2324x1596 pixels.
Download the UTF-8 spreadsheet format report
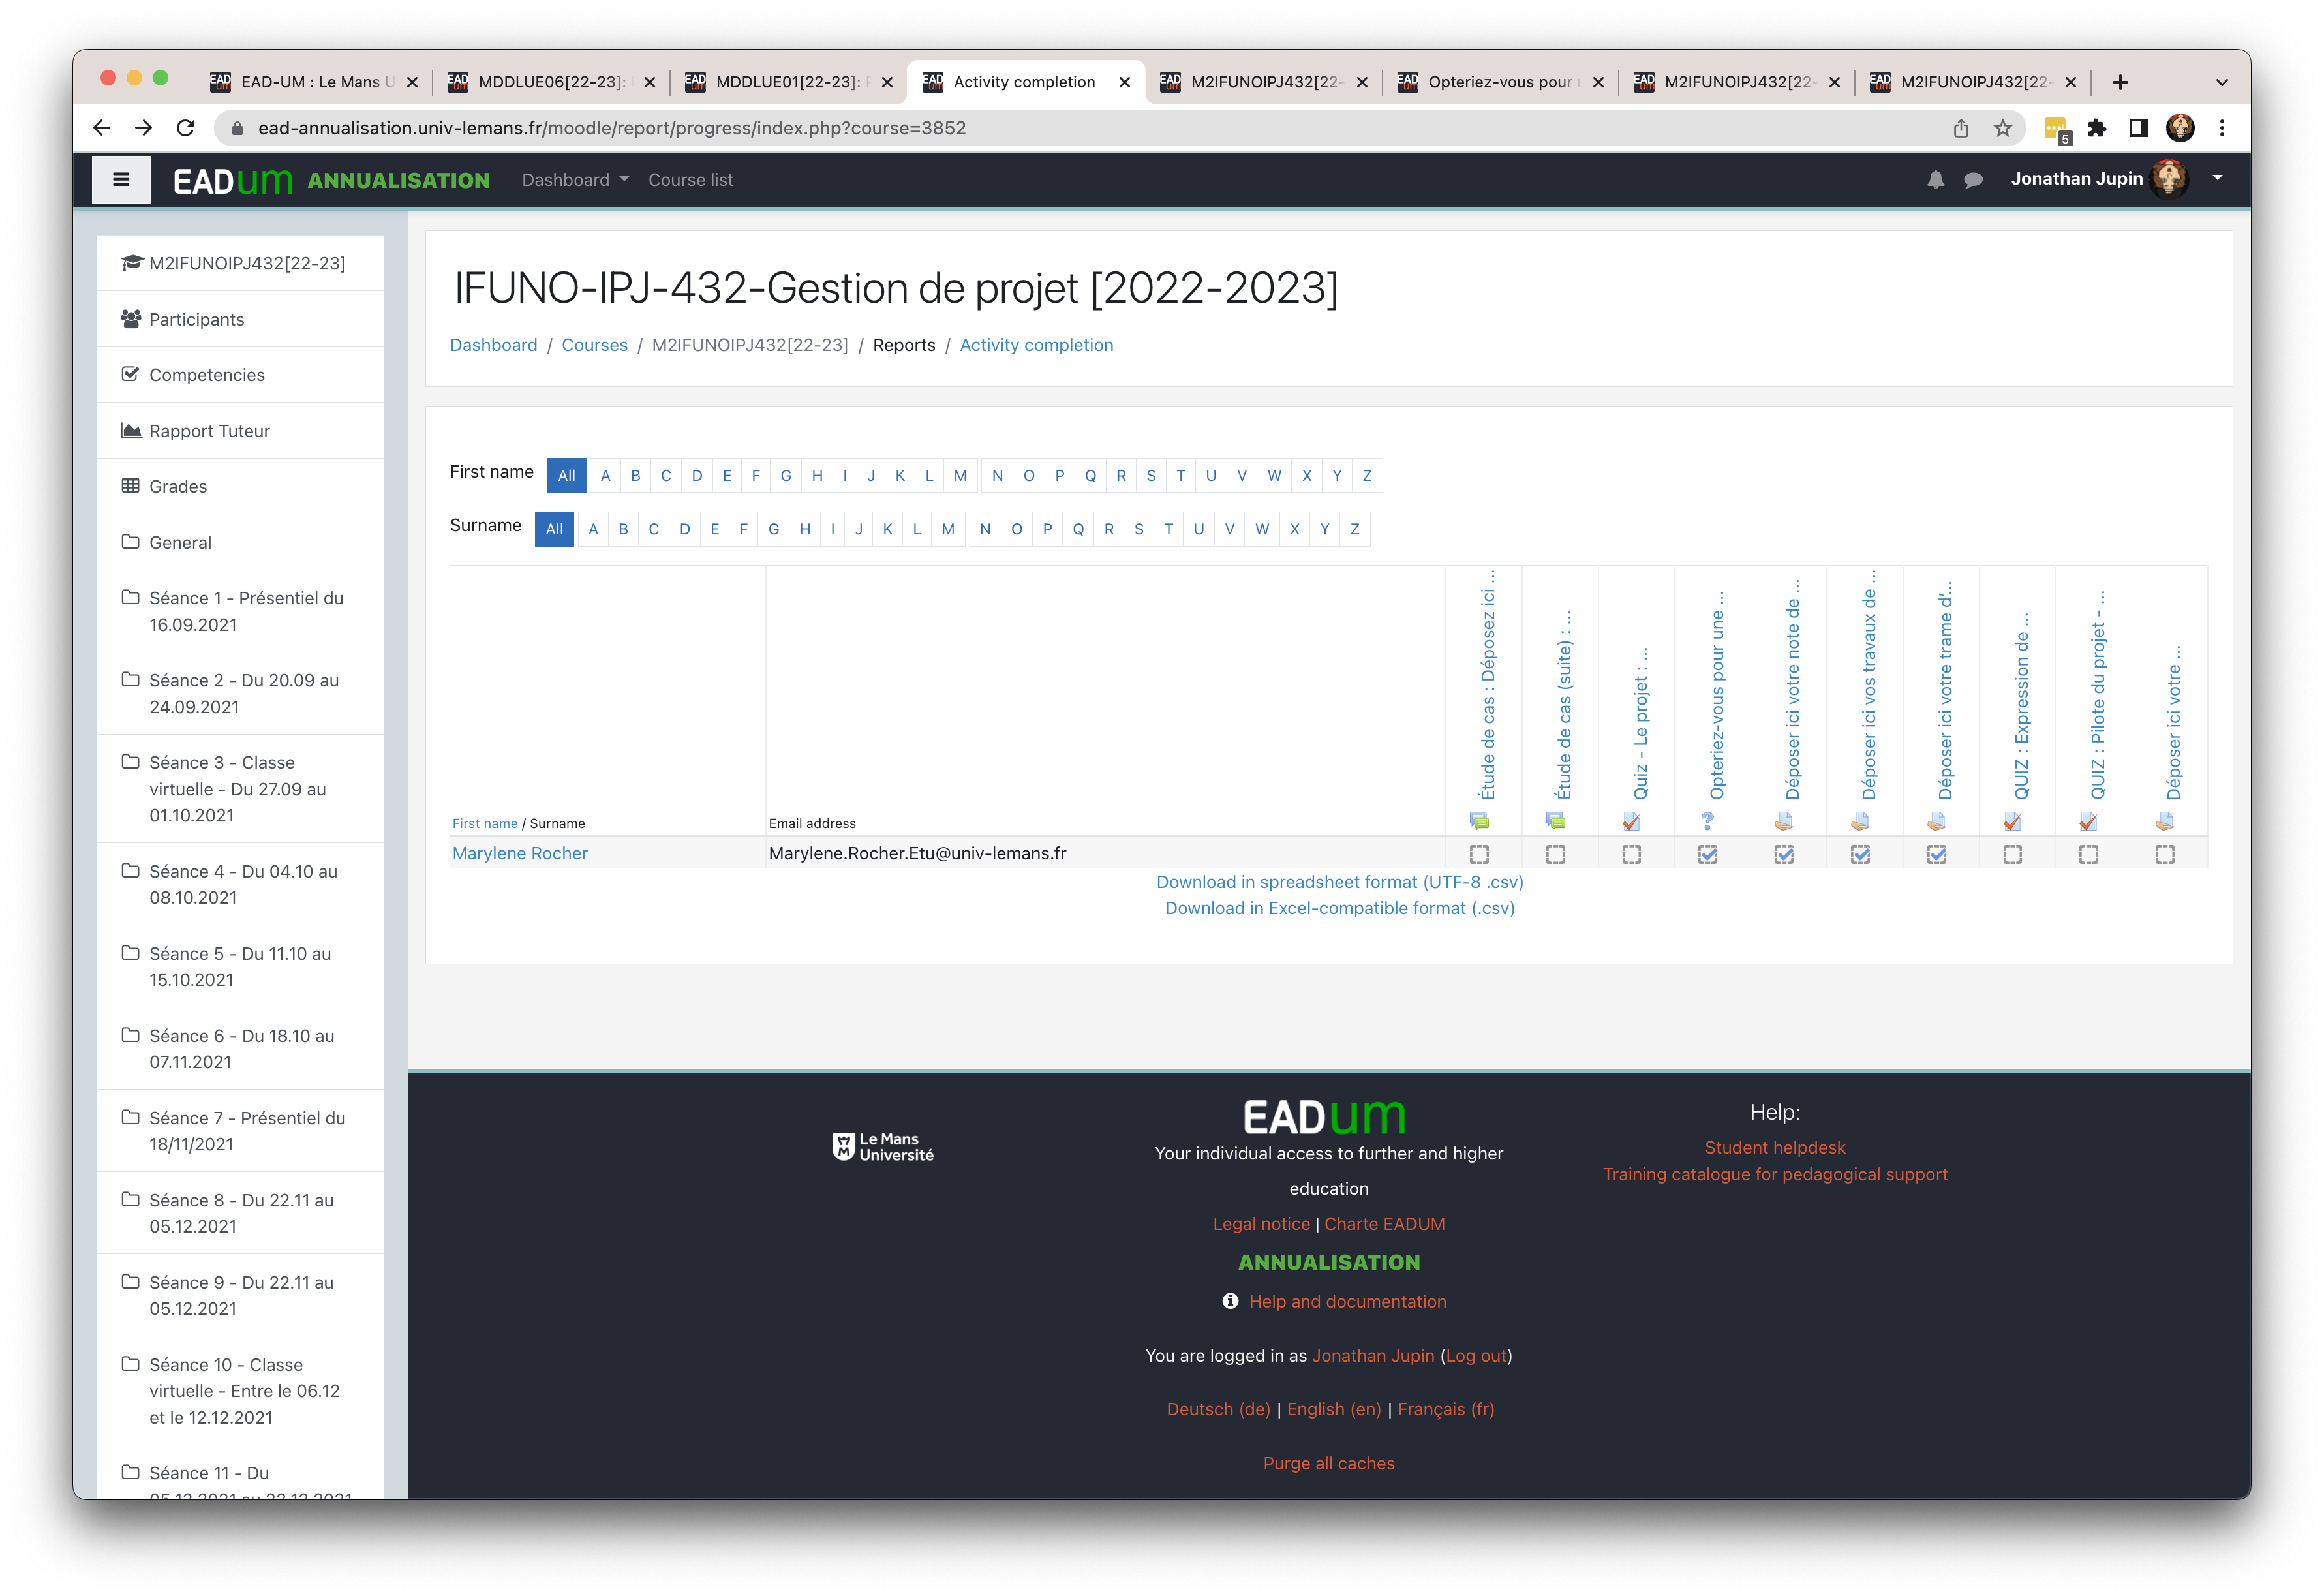pos(1340,881)
